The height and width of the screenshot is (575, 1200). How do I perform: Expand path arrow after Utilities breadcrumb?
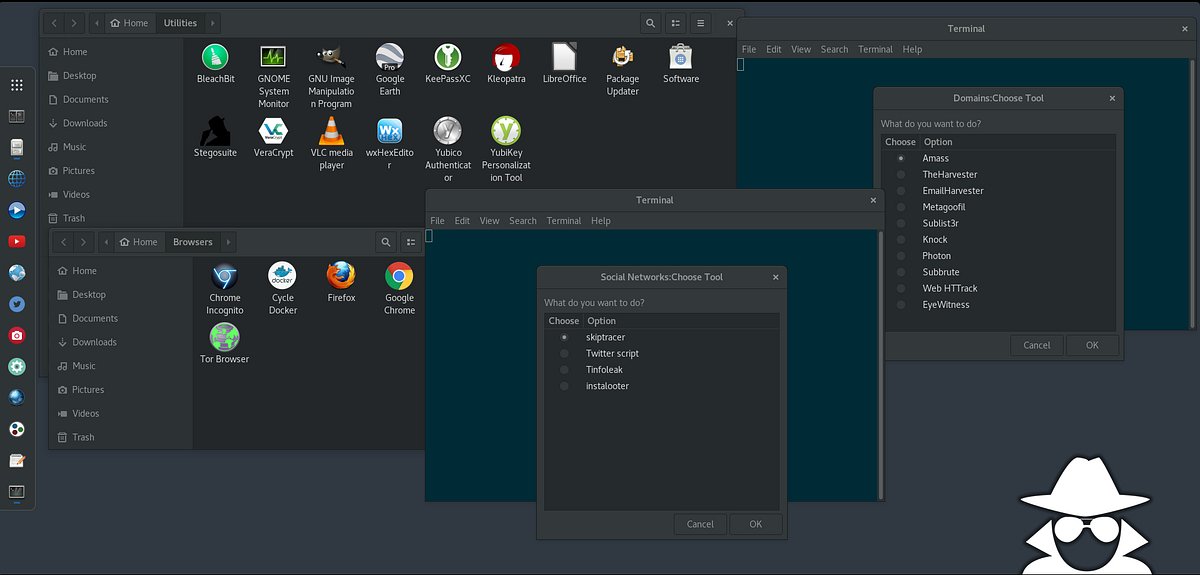click(214, 23)
